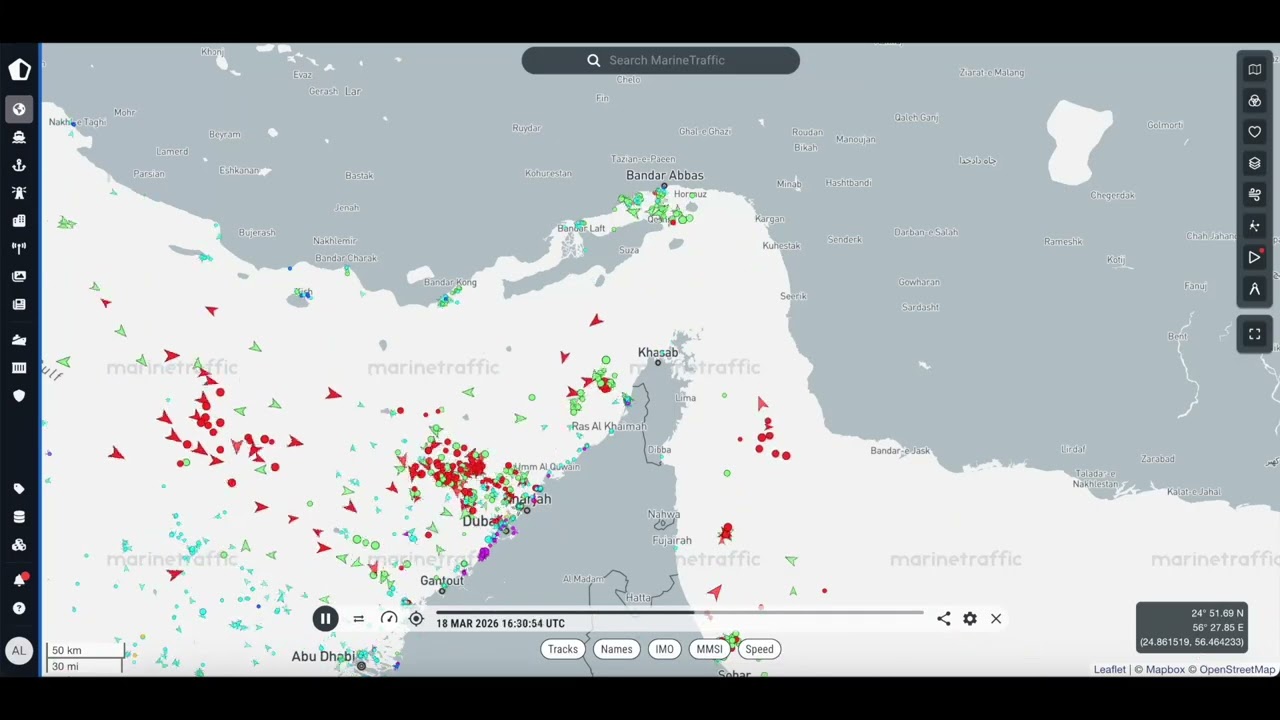Screen dimensions: 1280x720
Task: Click the Search MarineTraffic field
Action: point(660,60)
